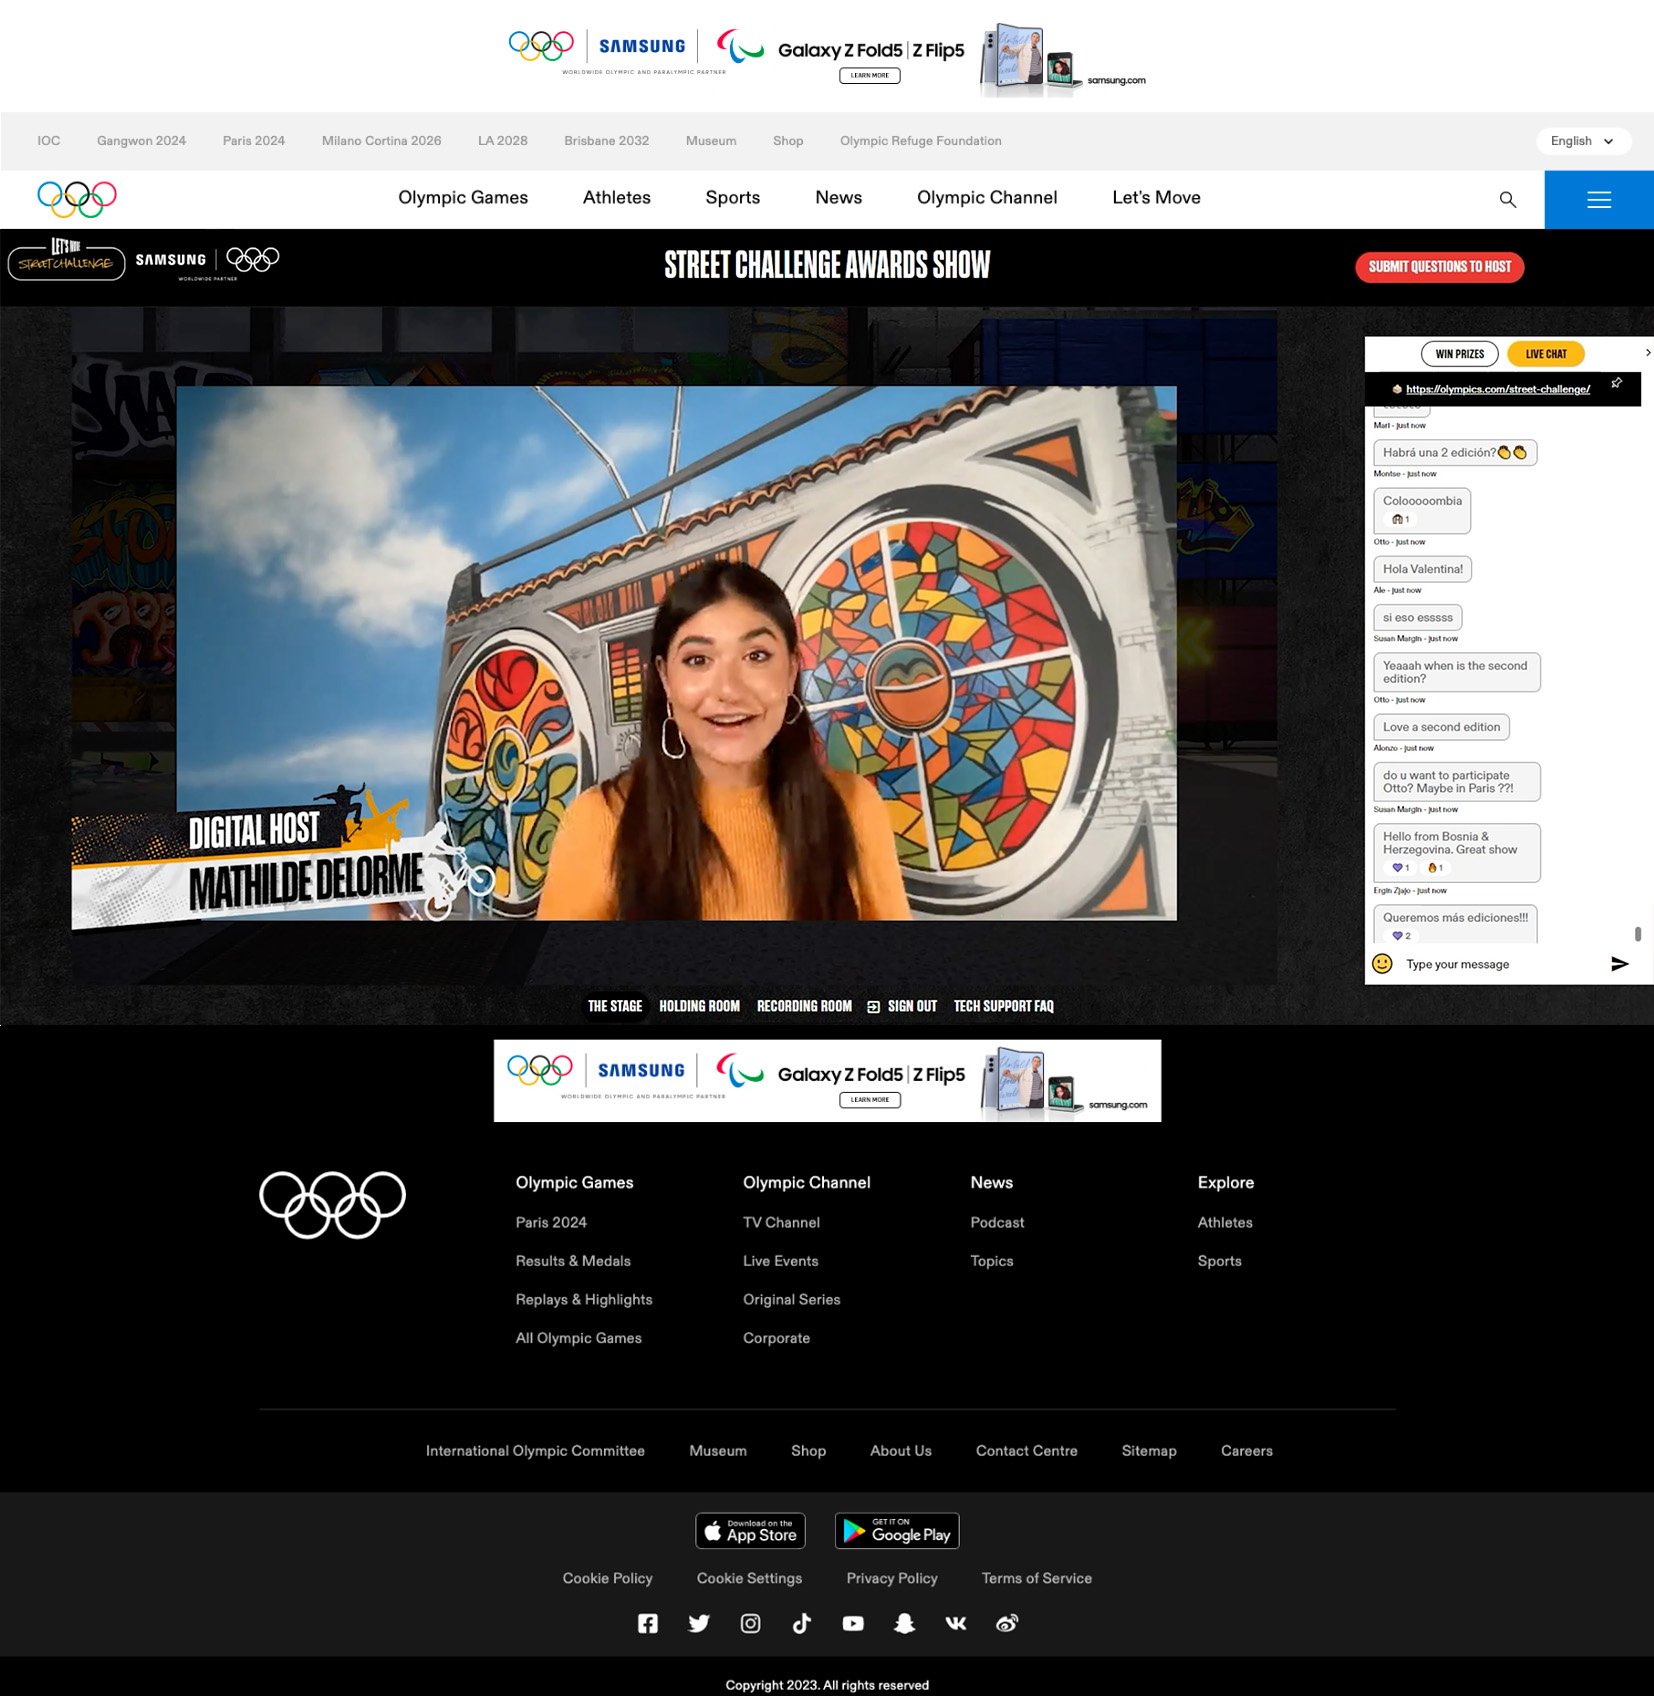Open the Sports menu item
Screen dimensions: 1654x1696
click(x=733, y=198)
